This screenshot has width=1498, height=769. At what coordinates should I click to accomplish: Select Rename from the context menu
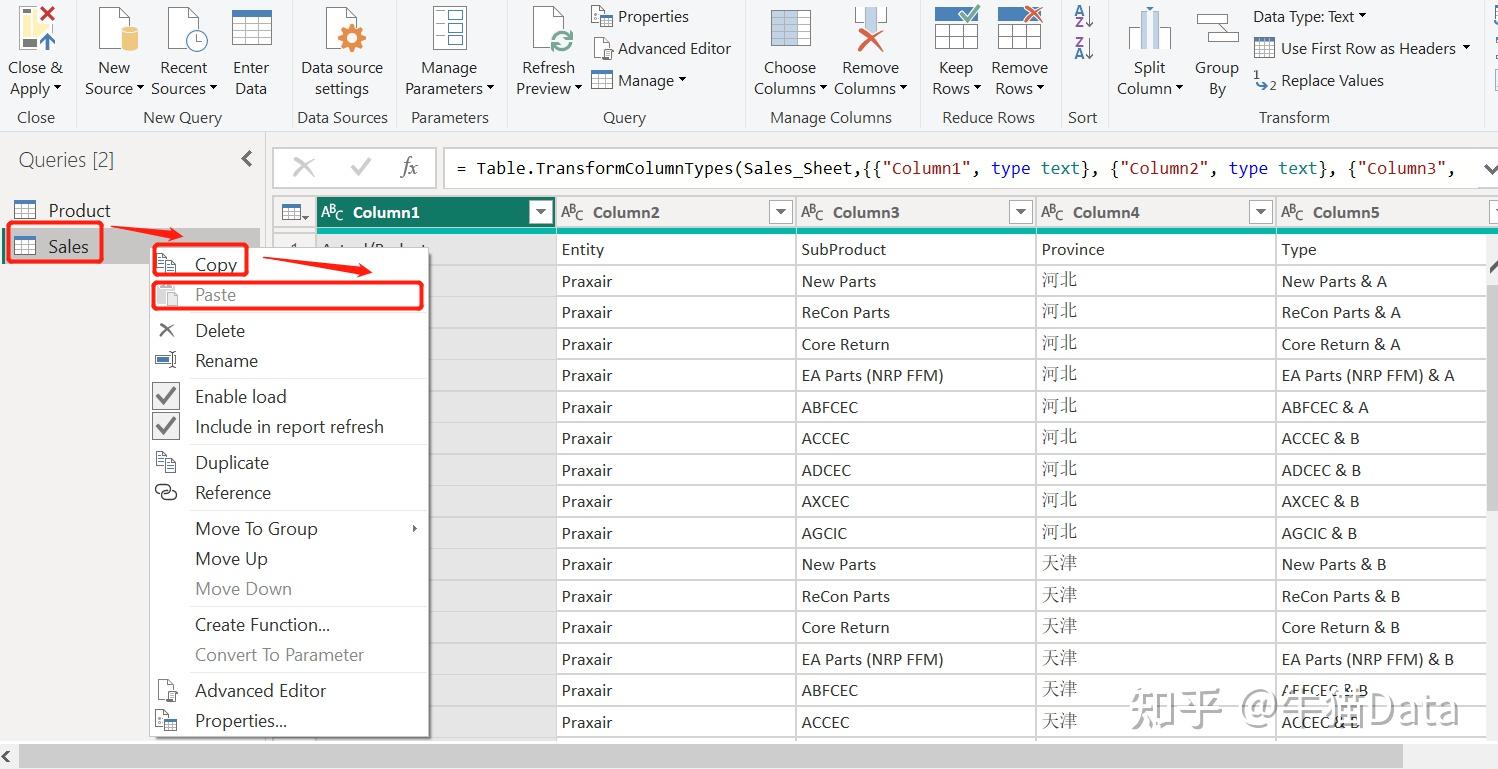pyautogui.click(x=228, y=360)
